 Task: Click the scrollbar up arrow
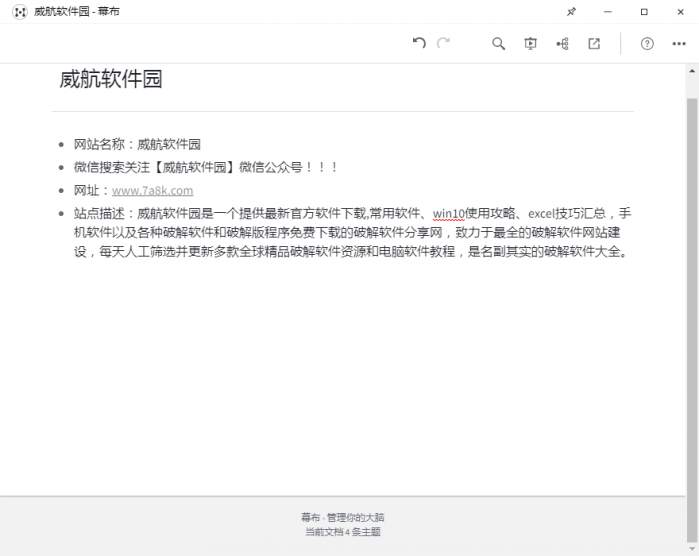coord(692,71)
